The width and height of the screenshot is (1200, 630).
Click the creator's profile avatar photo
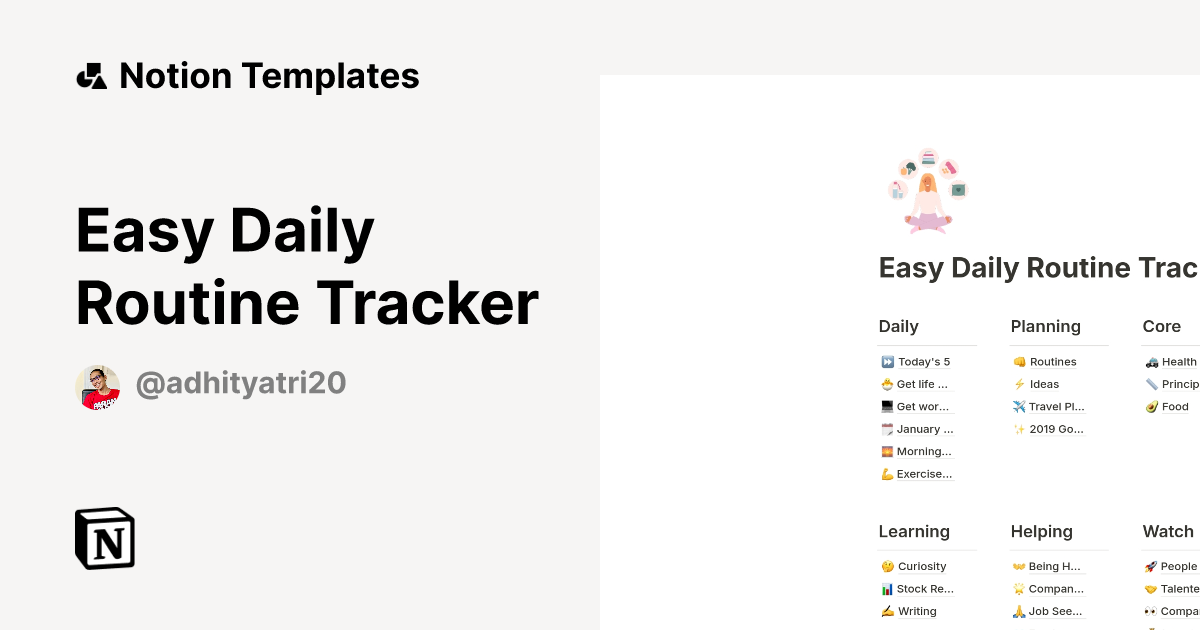click(x=98, y=387)
